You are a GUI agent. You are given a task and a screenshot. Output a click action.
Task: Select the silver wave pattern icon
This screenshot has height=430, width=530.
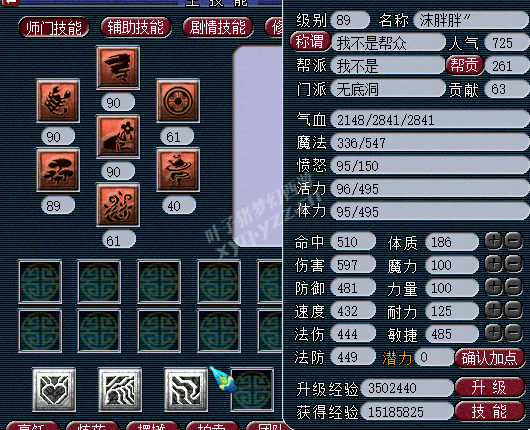coord(120,390)
